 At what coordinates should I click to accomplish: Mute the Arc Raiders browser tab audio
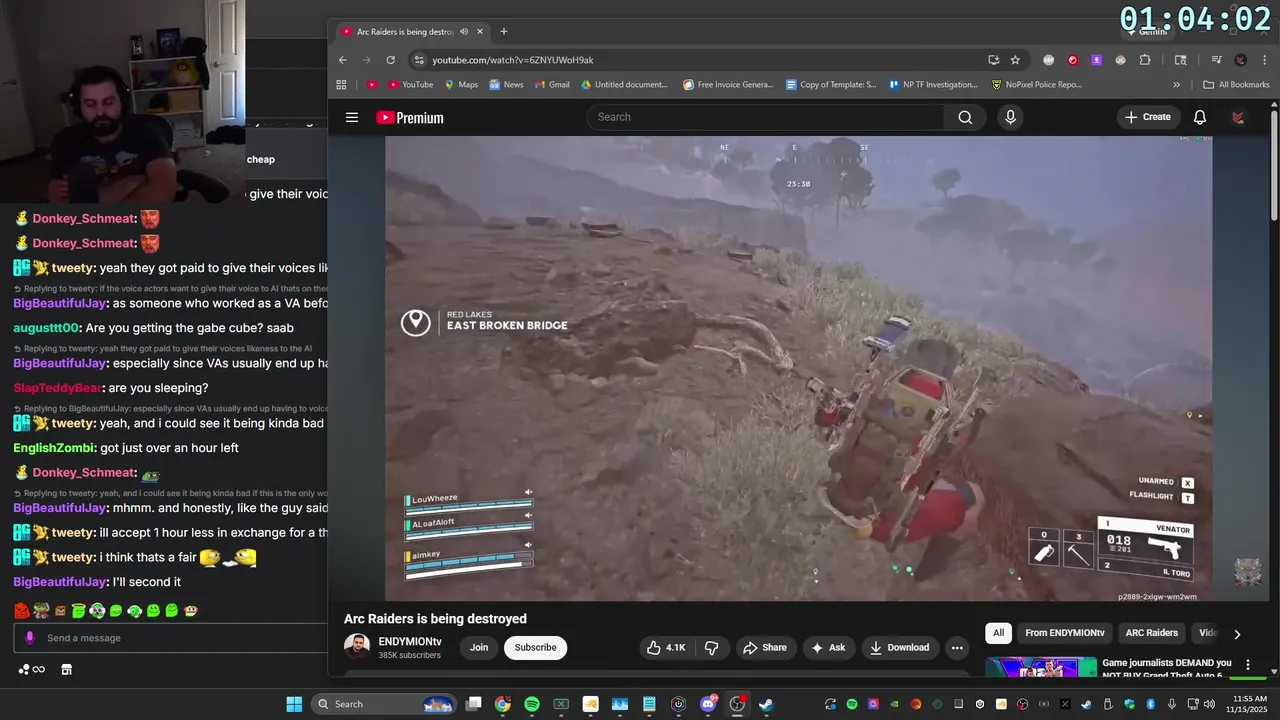pyautogui.click(x=464, y=32)
